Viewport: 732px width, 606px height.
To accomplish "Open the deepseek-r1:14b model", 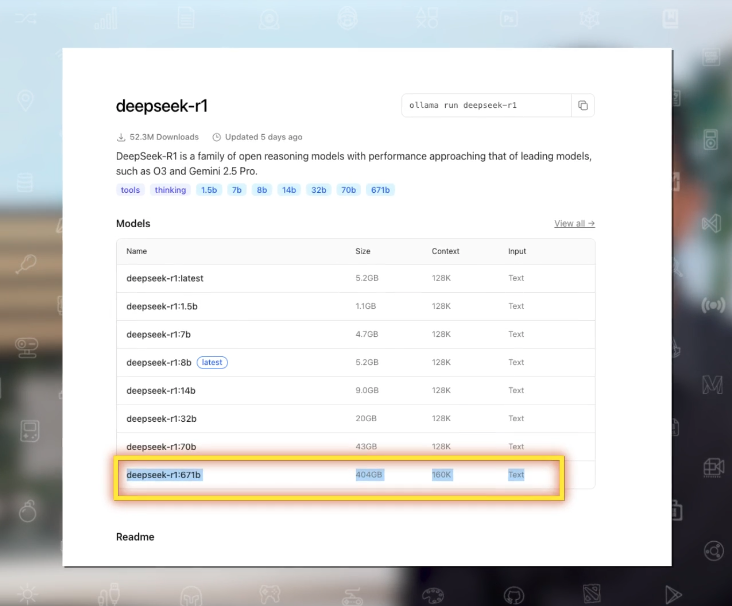I will click(161, 391).
